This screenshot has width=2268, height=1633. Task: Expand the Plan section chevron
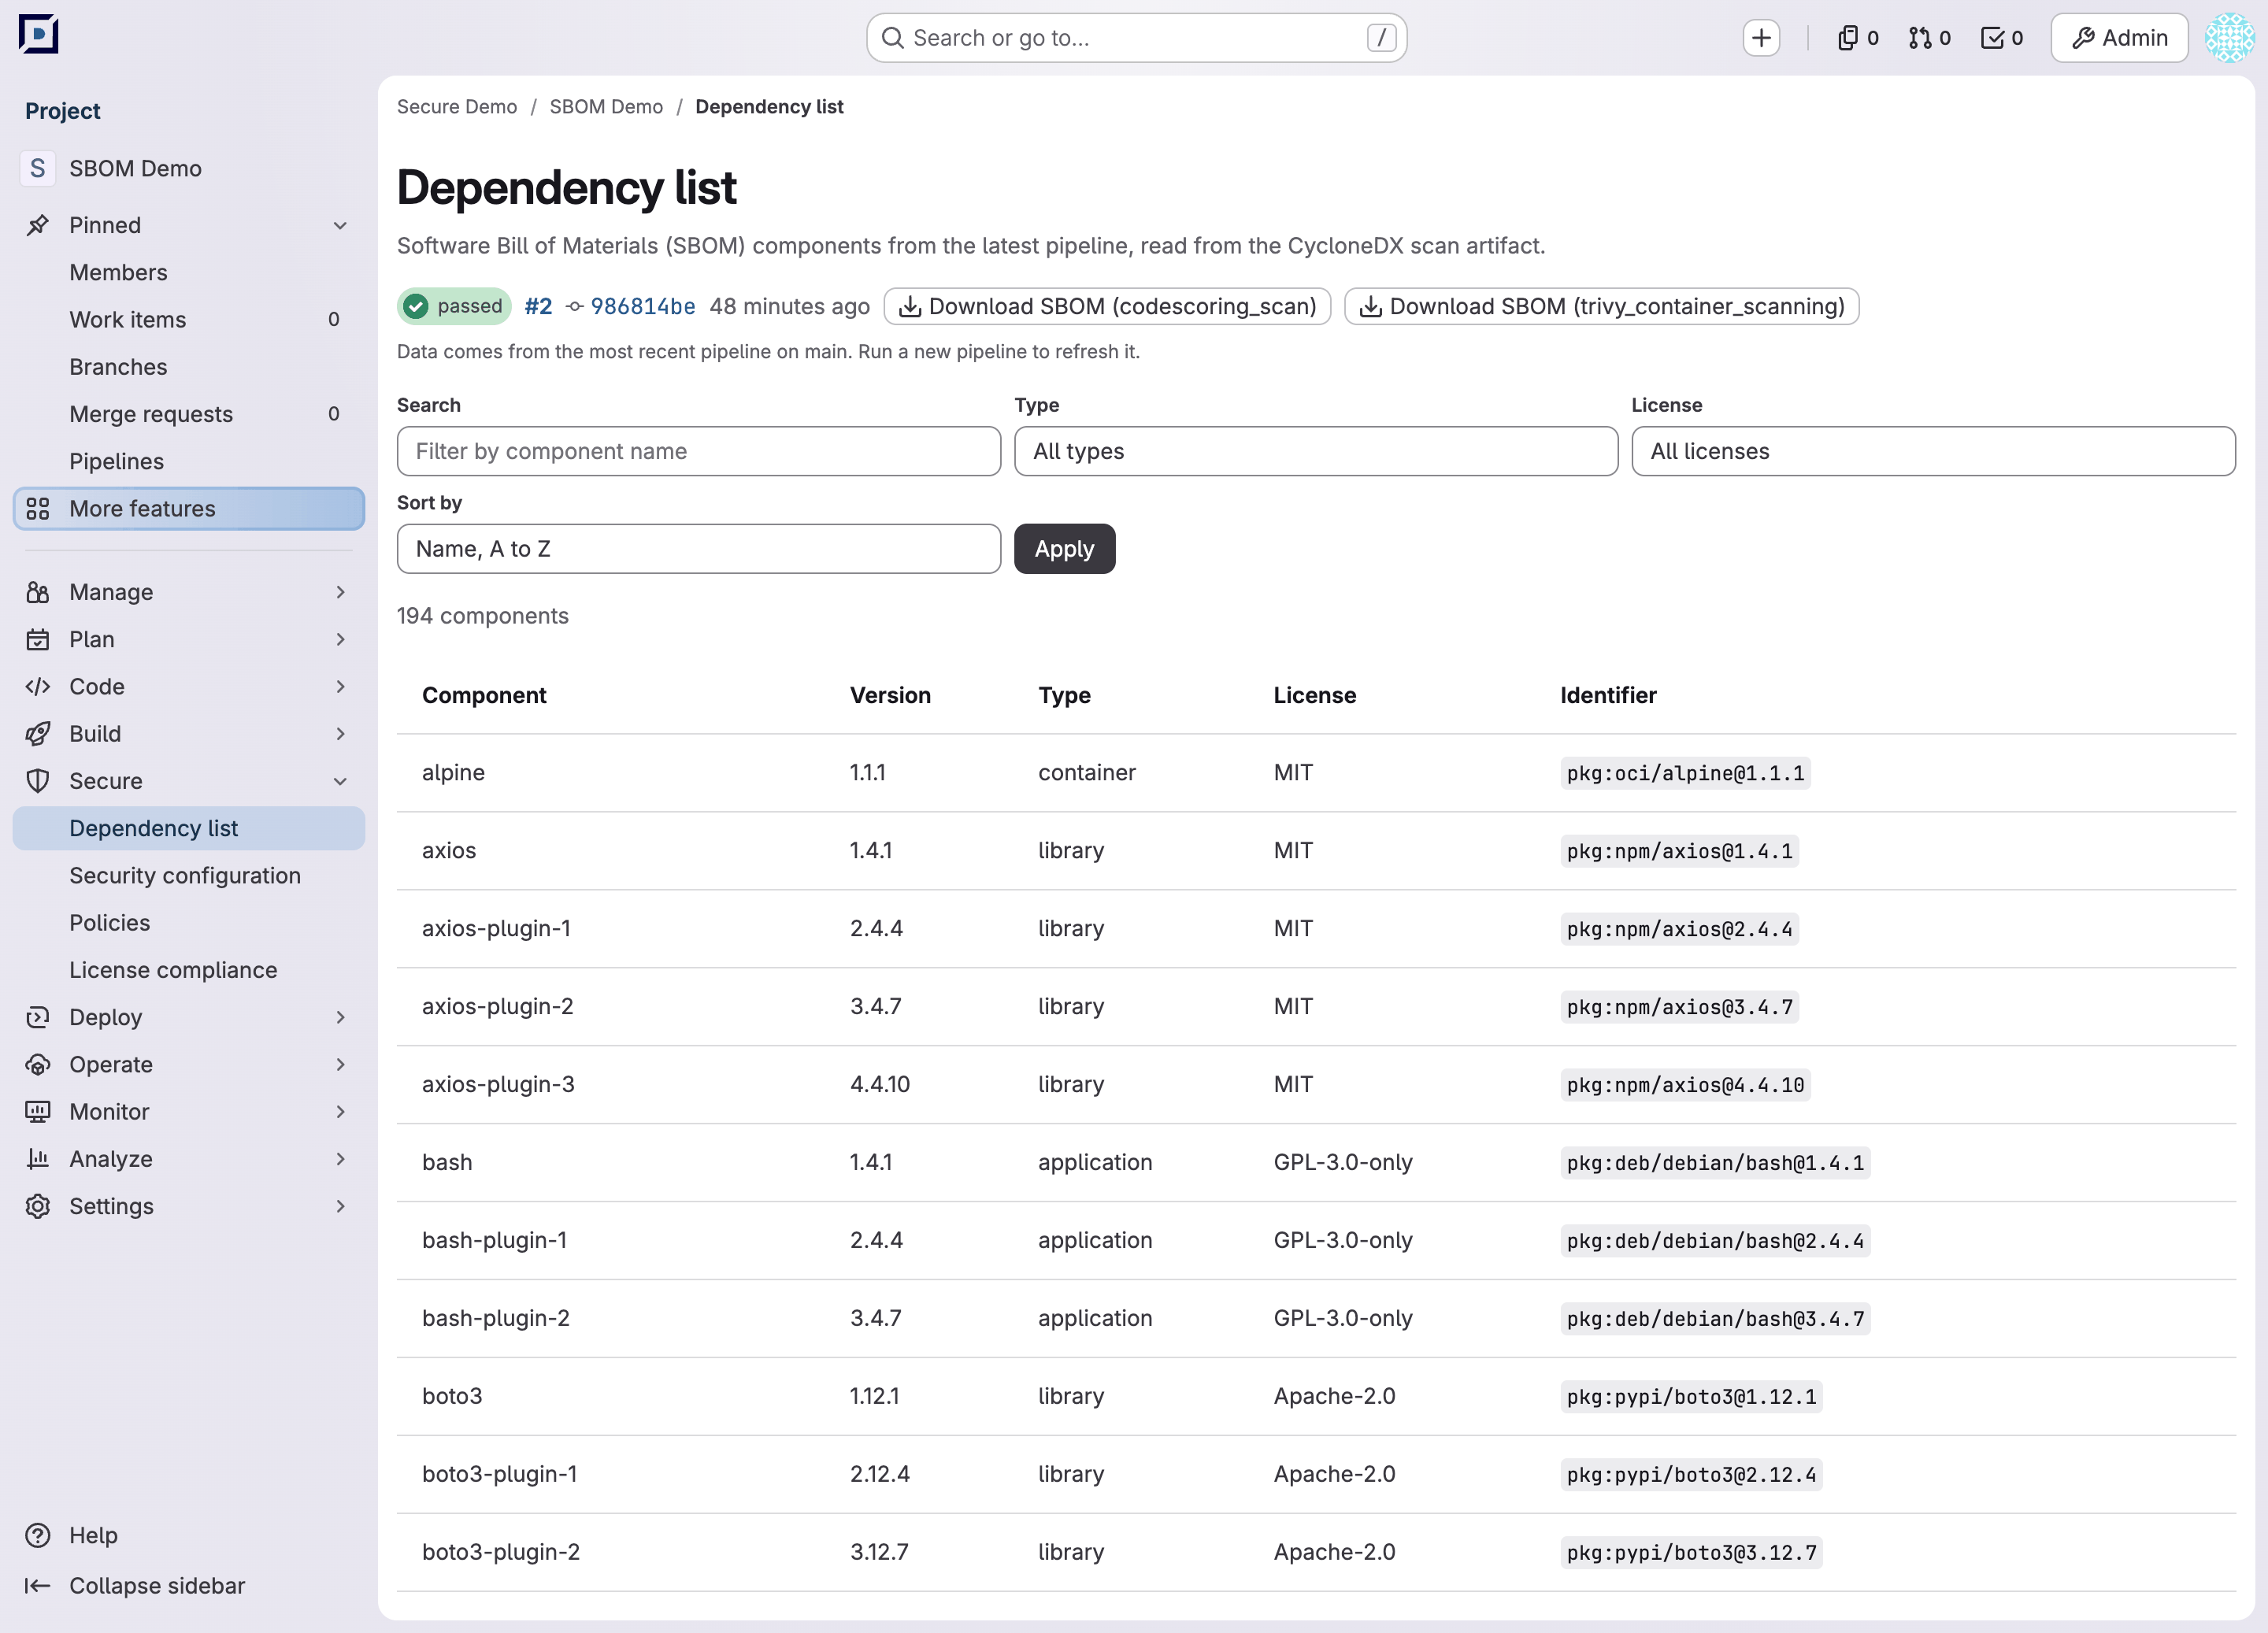[340, 639]
